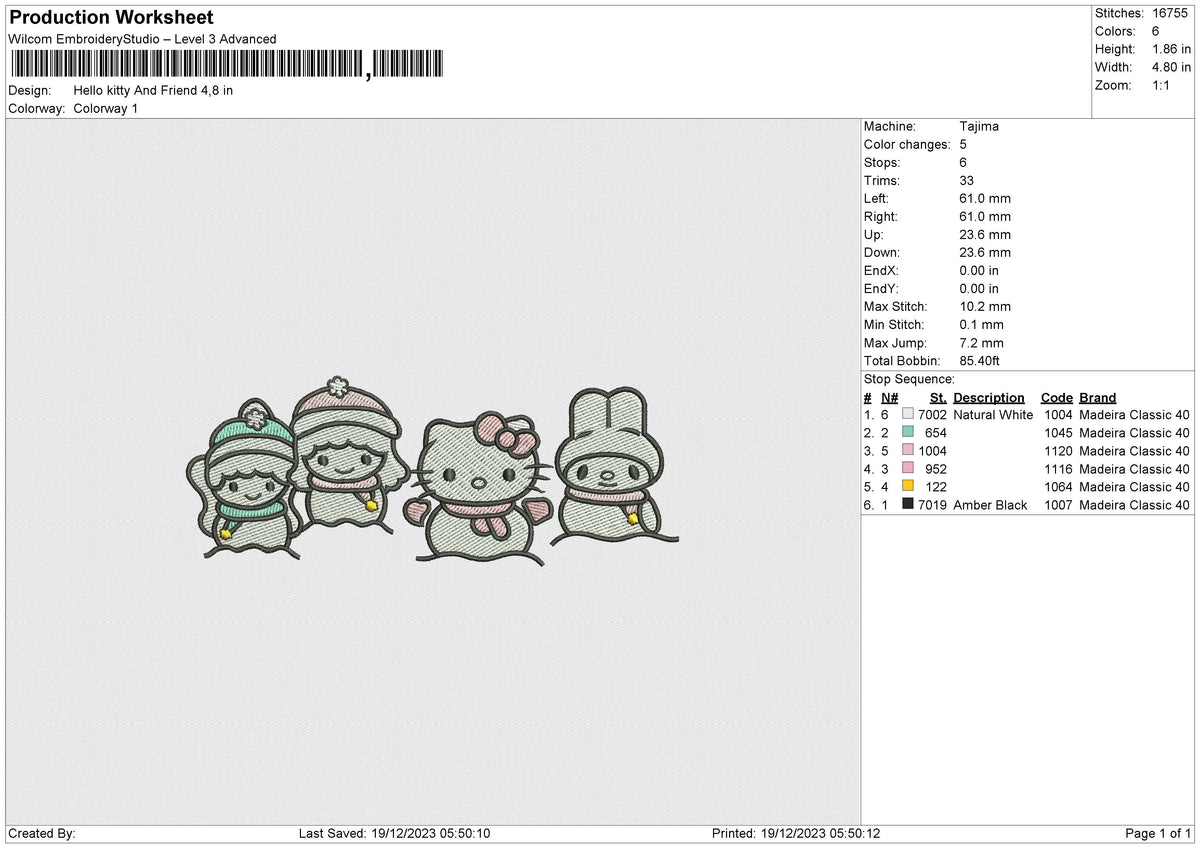Pick the pink swatch beside thread 1004
The width and height of the screenshot is (1200, 848).
(908, 451)
